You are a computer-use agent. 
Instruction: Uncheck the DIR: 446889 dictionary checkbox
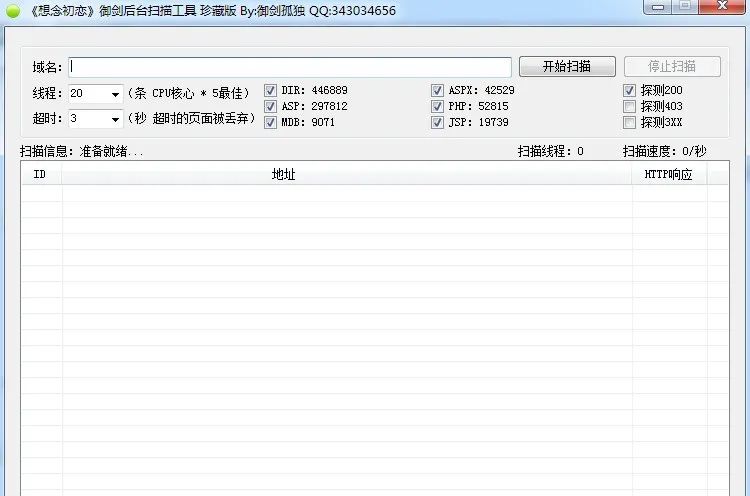[x=270, y=90]
